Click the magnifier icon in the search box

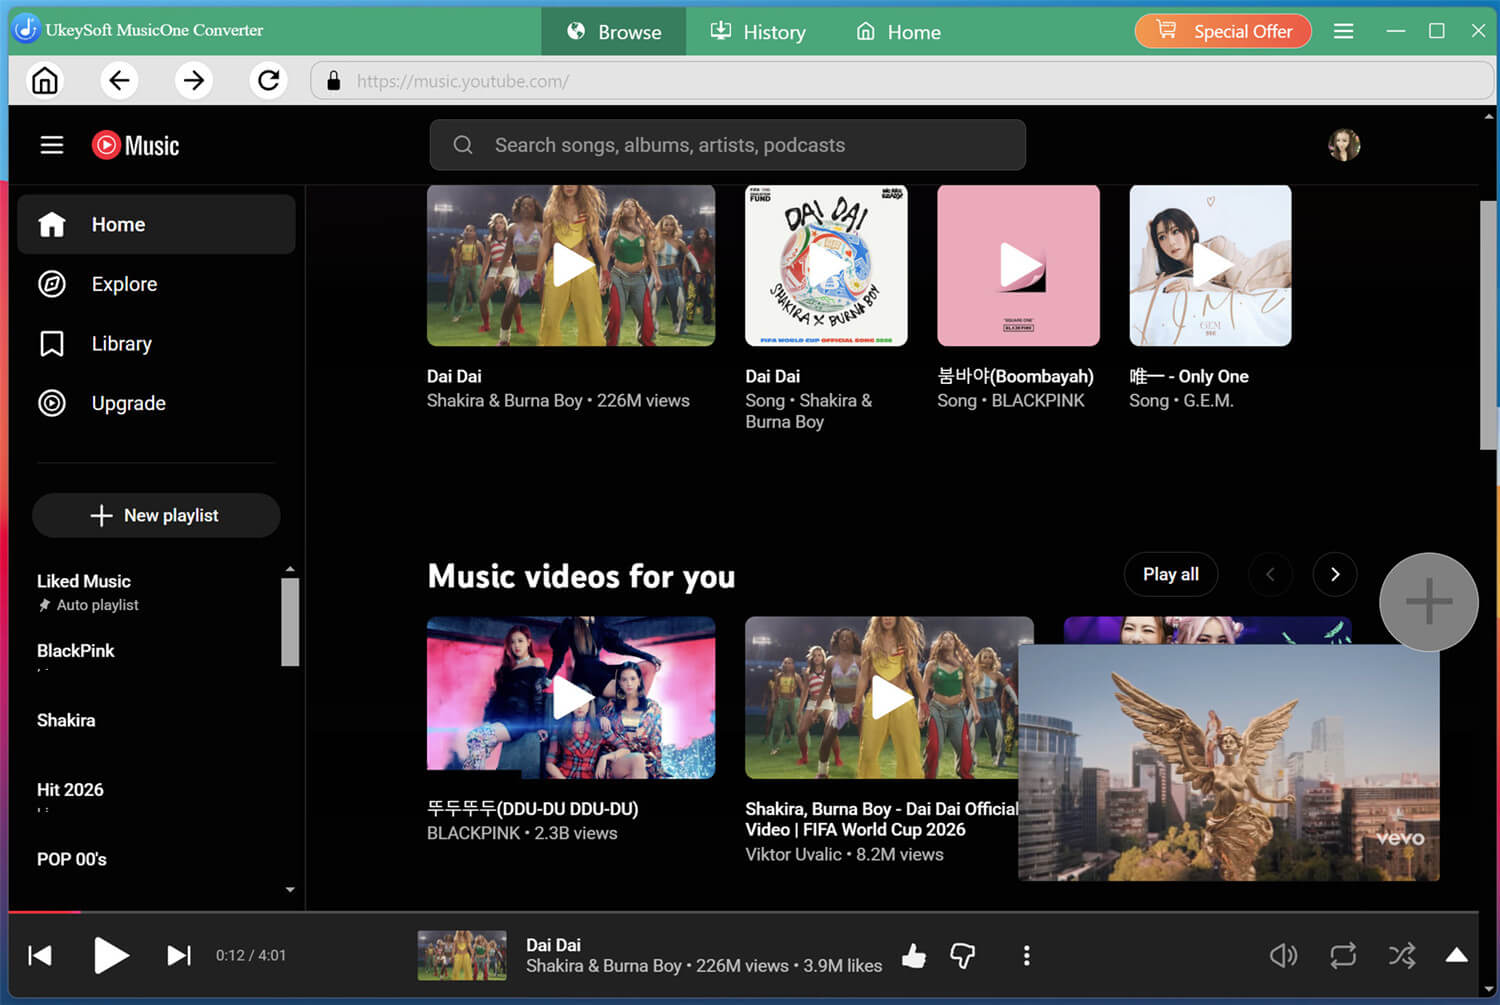463,145
